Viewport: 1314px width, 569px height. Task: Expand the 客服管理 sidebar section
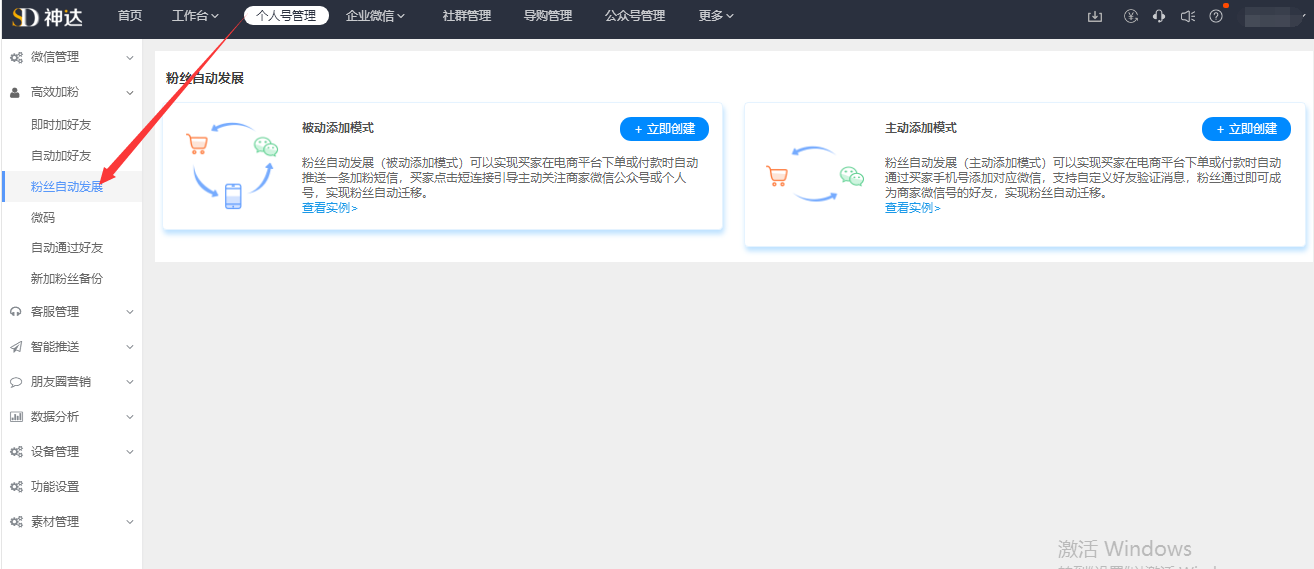(70, 312)
